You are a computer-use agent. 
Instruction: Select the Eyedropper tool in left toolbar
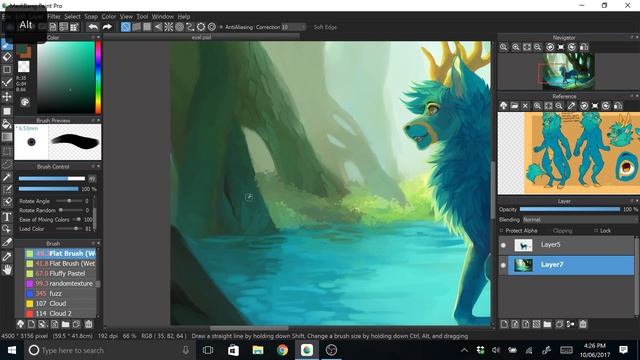[7, 256]
